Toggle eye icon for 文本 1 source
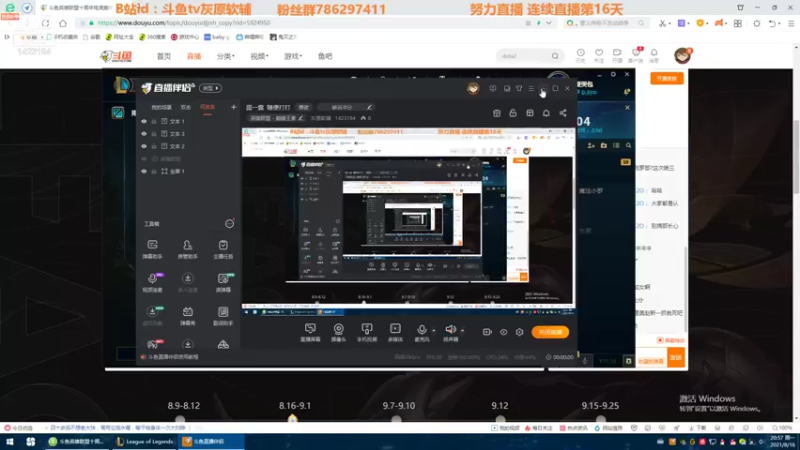Screen dimensions: 800x450 [144, 121]
